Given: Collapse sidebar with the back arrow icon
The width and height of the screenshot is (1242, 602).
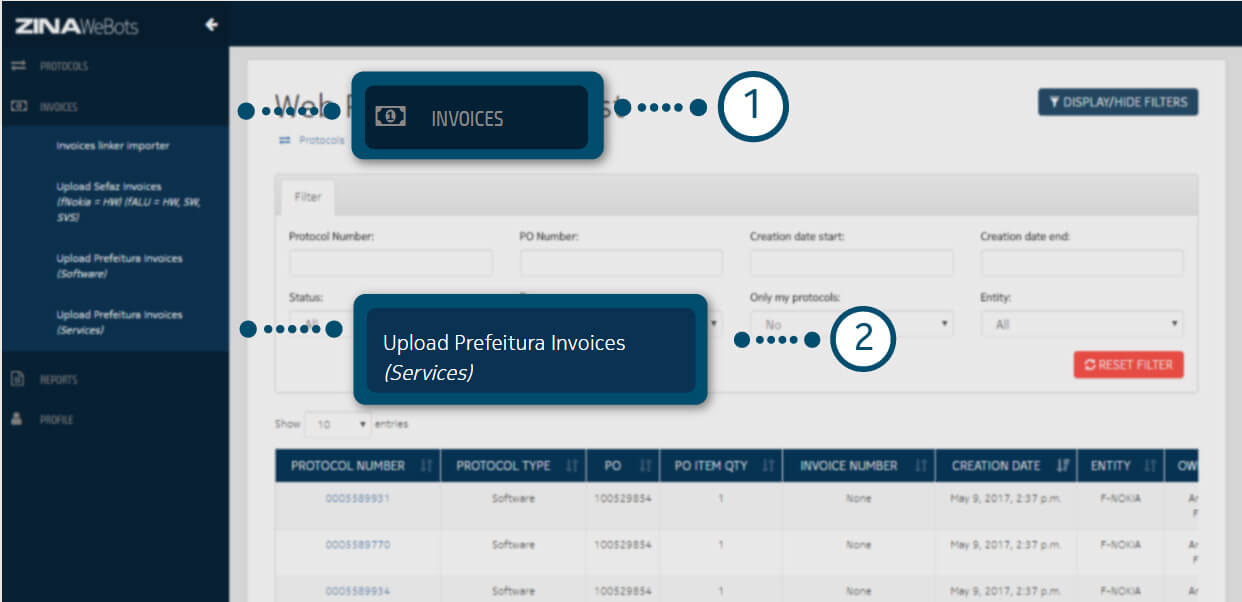Looking at the screenshot, I should [x=211, y=26].
